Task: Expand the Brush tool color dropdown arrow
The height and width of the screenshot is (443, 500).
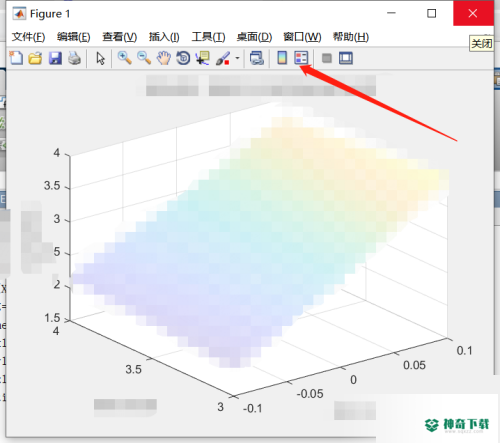Action: point(237,58)
